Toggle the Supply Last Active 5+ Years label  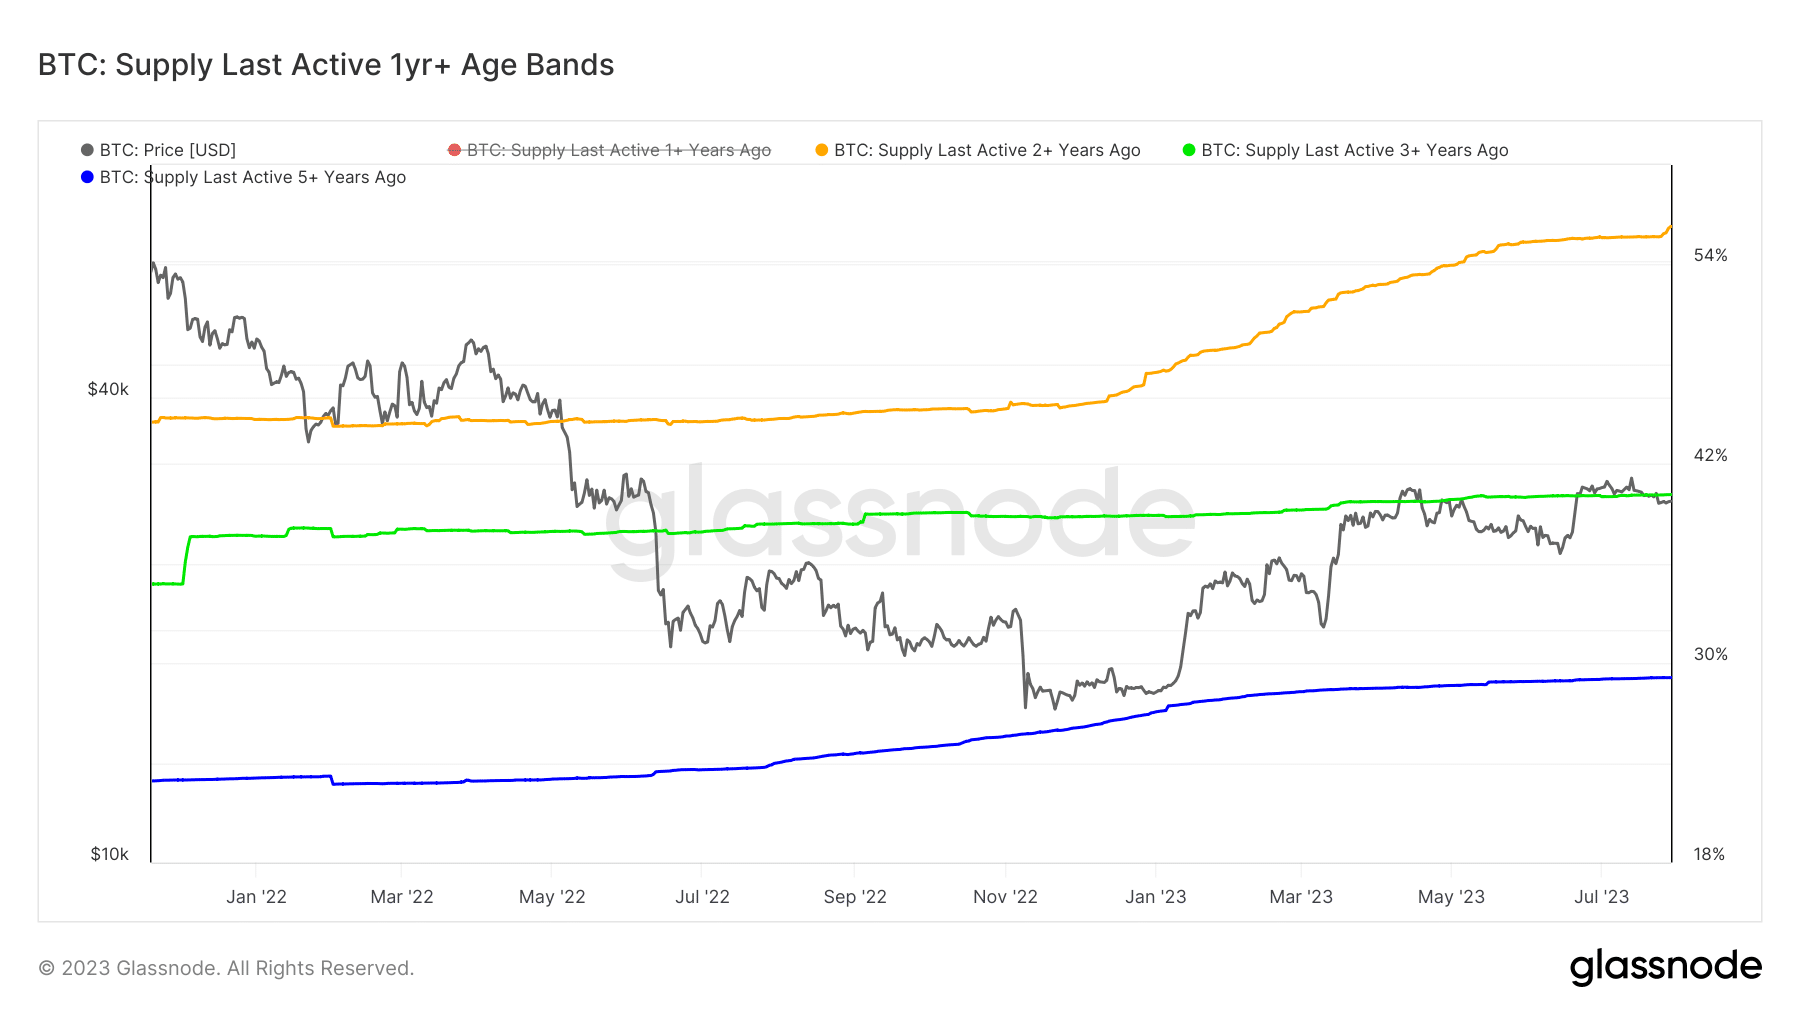(253, 177)
